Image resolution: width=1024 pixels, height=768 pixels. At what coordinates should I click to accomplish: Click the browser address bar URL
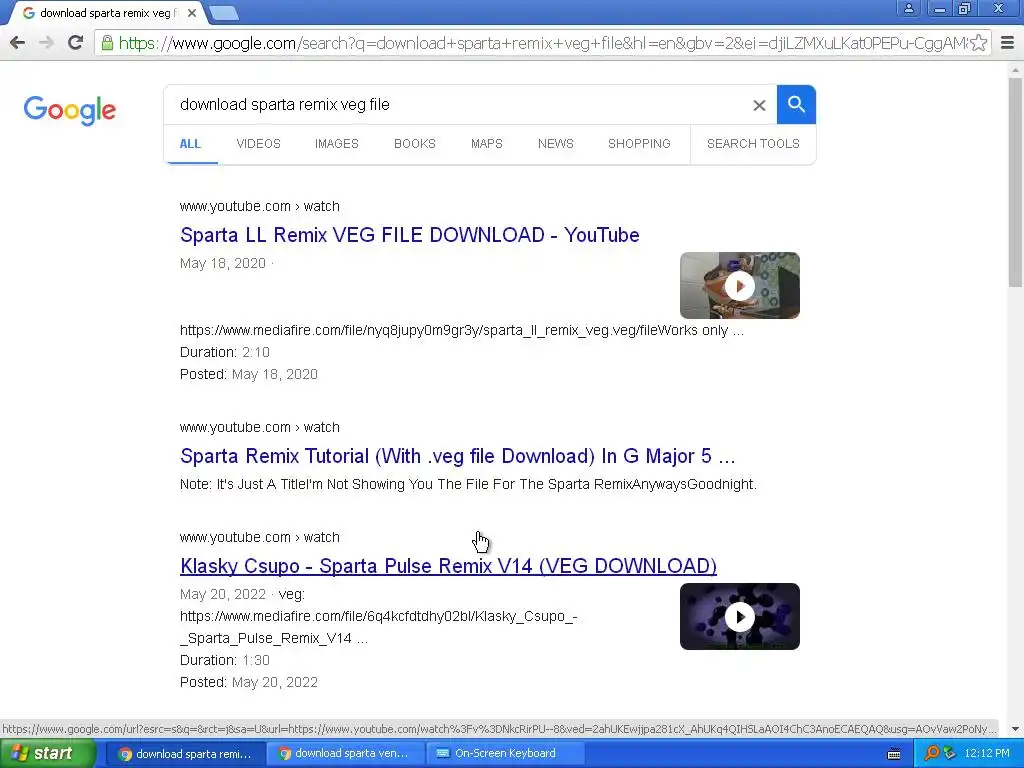tap(542, 43)
